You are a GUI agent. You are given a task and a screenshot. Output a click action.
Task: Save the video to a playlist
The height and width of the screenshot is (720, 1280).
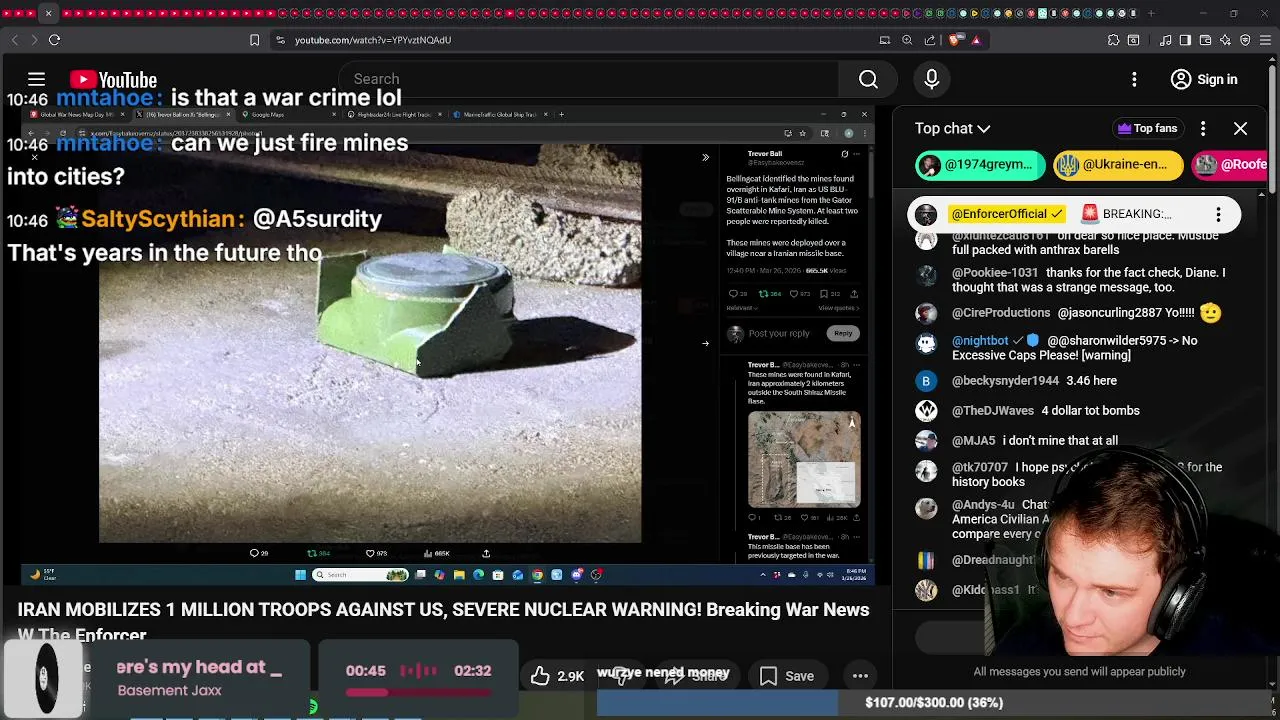point(786,676)
